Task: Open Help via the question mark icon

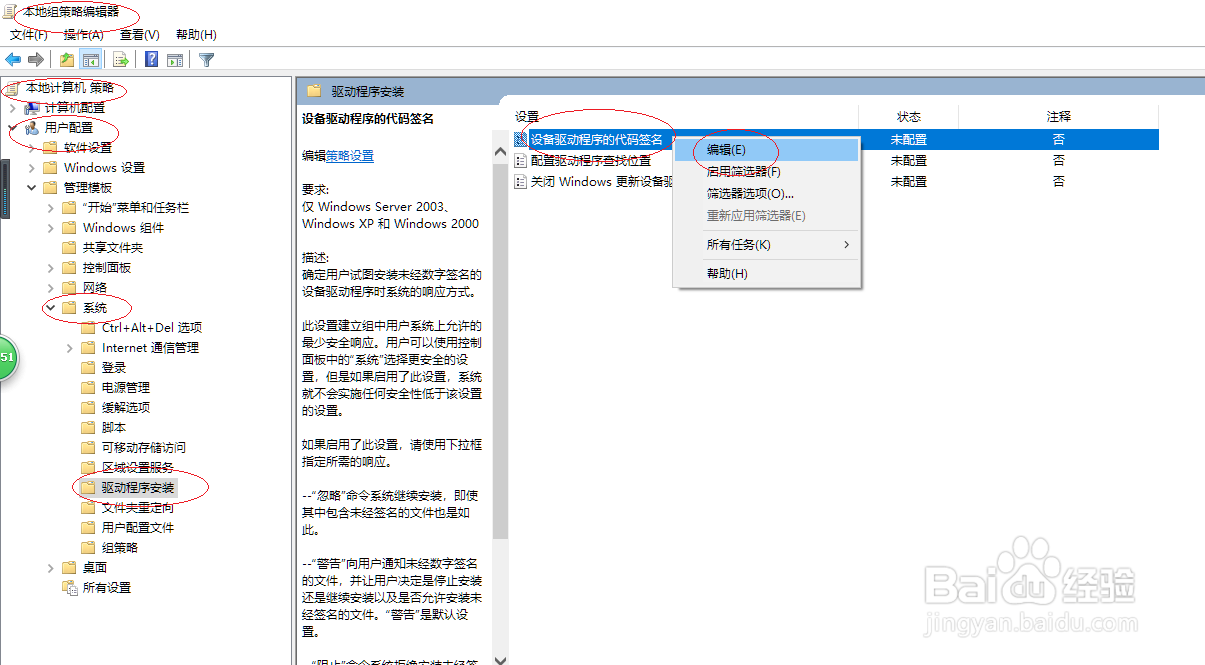Action: coord(151,59)
